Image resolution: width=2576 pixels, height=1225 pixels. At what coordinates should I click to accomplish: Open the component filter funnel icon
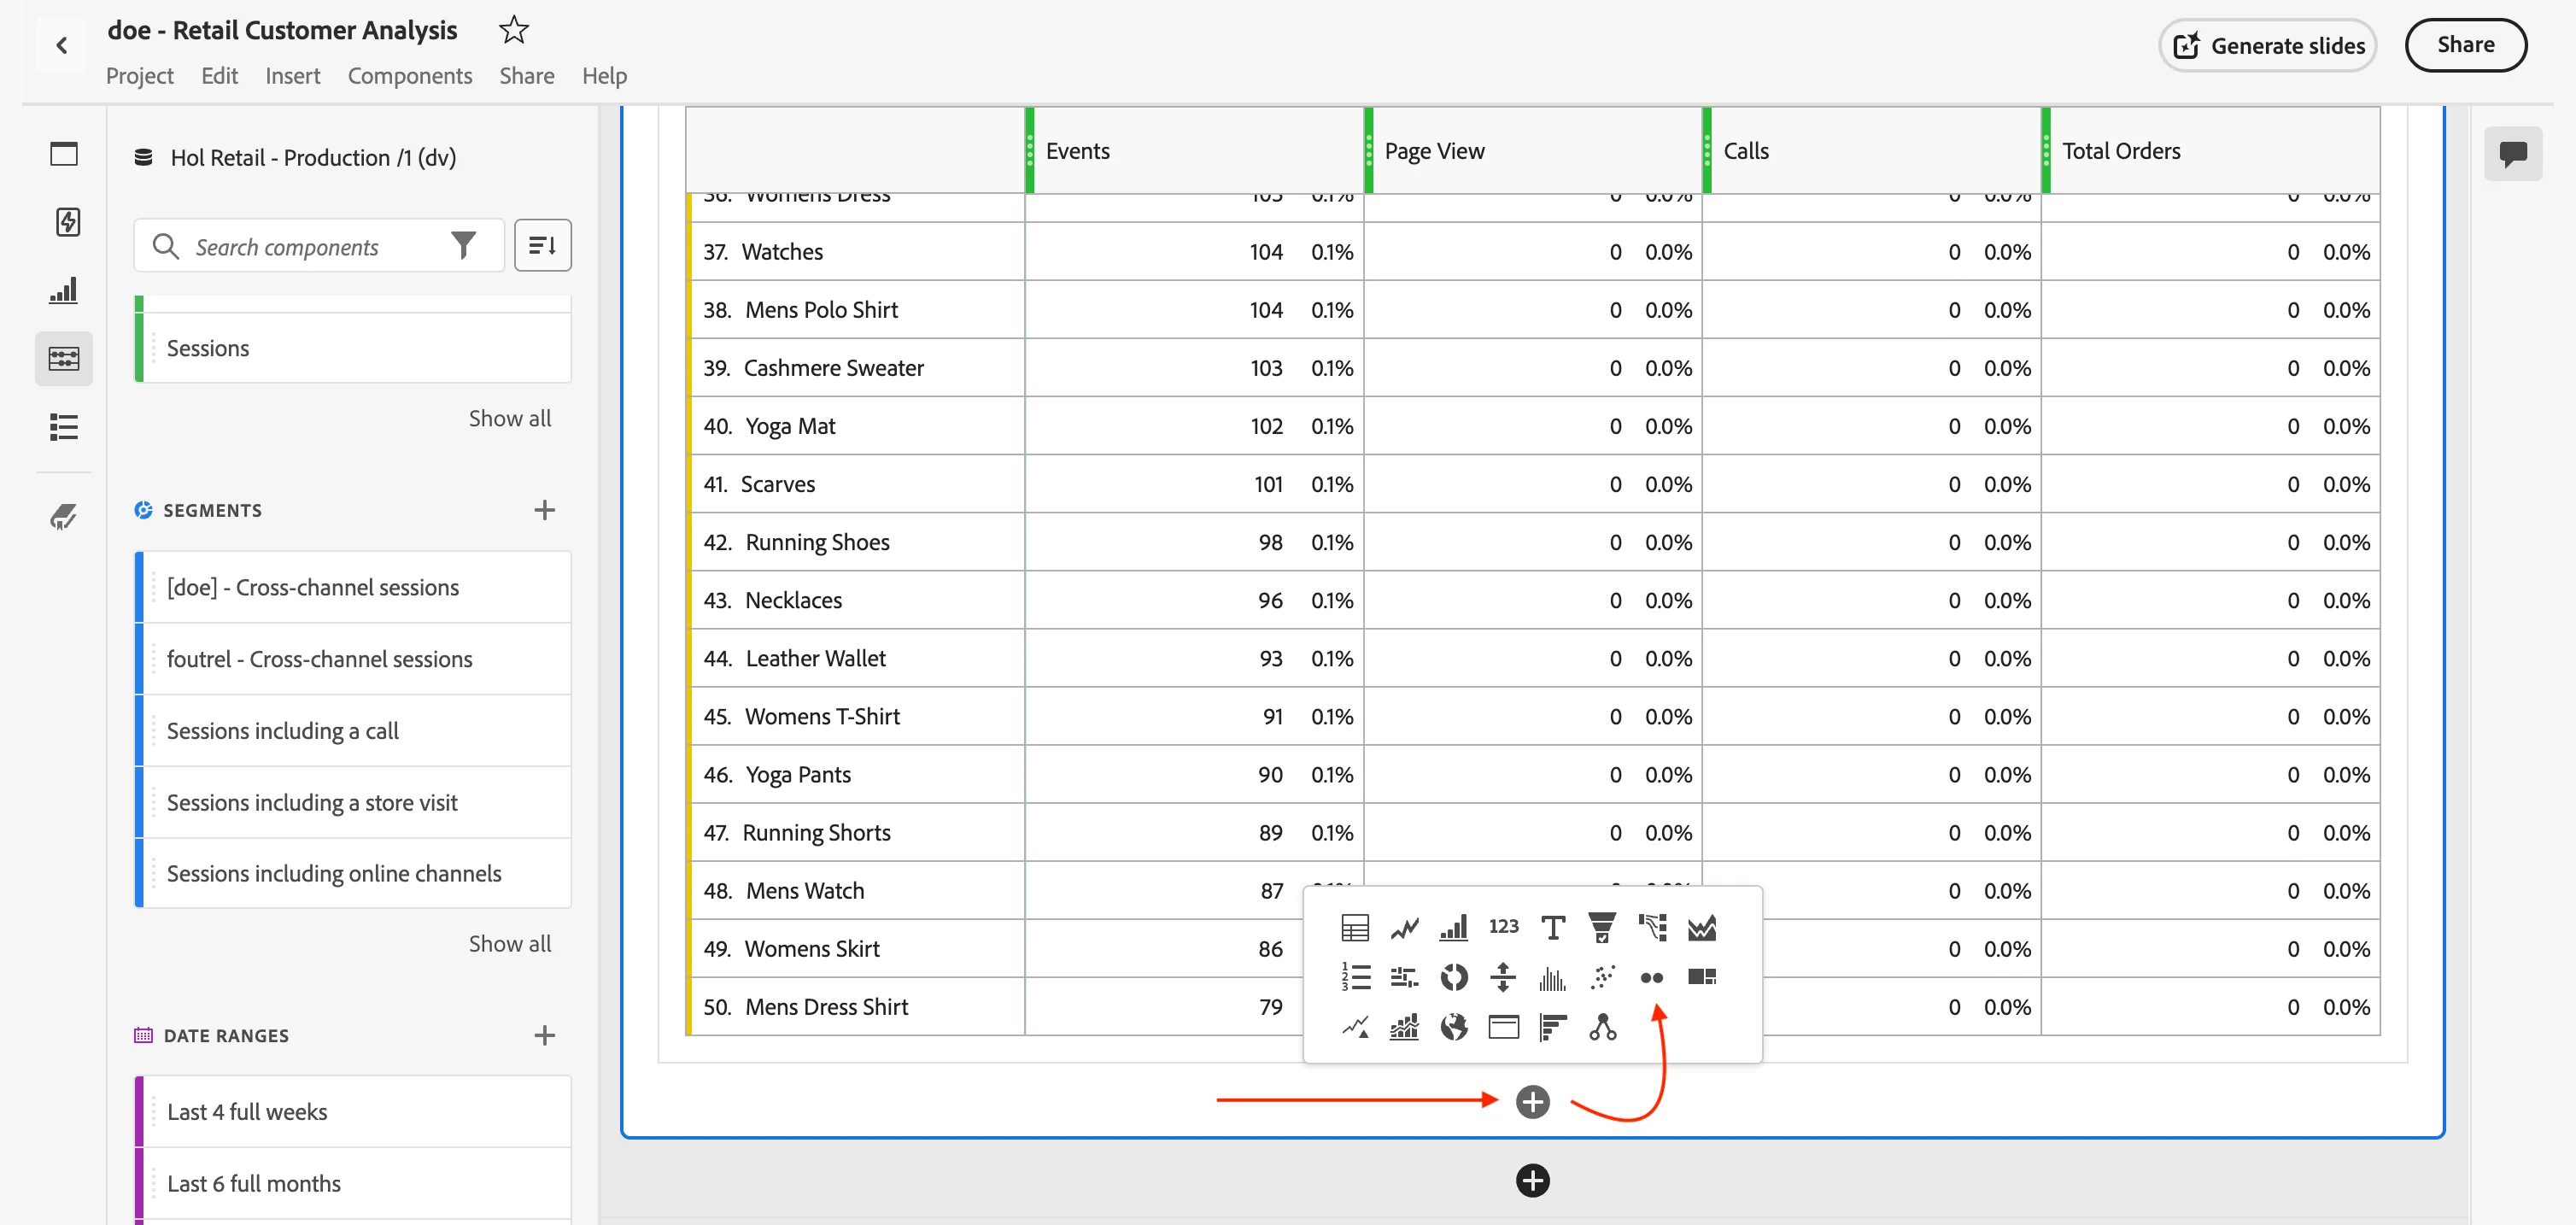point(464,245)
